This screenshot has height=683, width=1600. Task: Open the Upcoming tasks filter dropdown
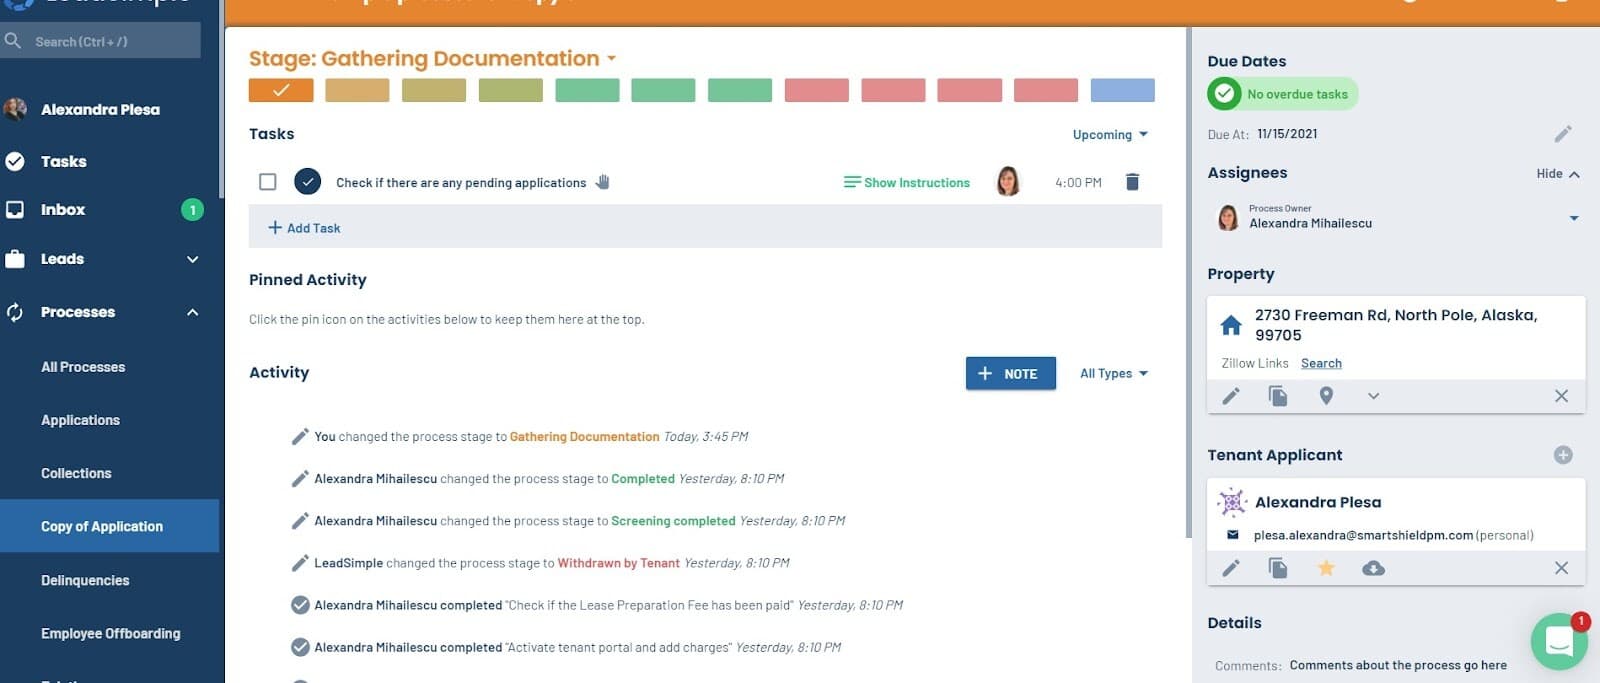coord(1110,135)
